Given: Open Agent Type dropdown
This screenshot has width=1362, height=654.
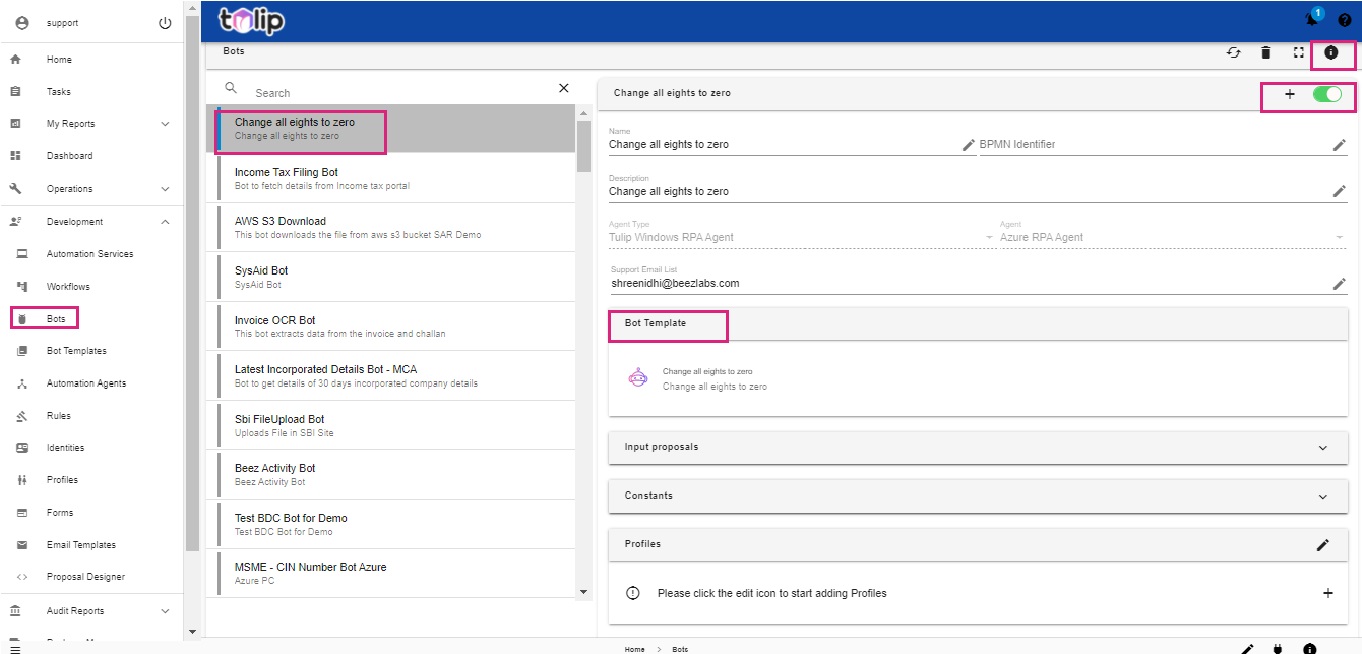Looking at the screenshot, I should click(x=801, y=236).
